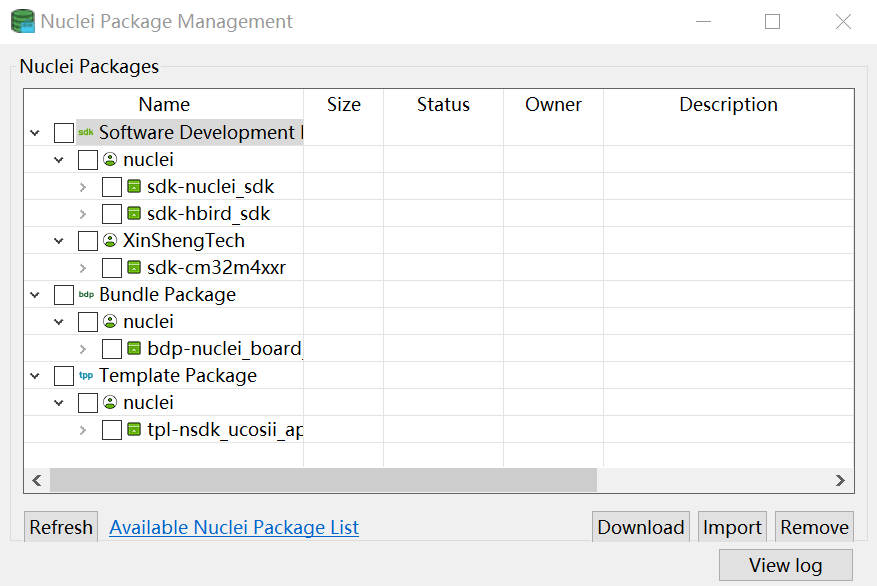Click the Size column header
Viewport: 877px width, 586px height.
point(343,105)
